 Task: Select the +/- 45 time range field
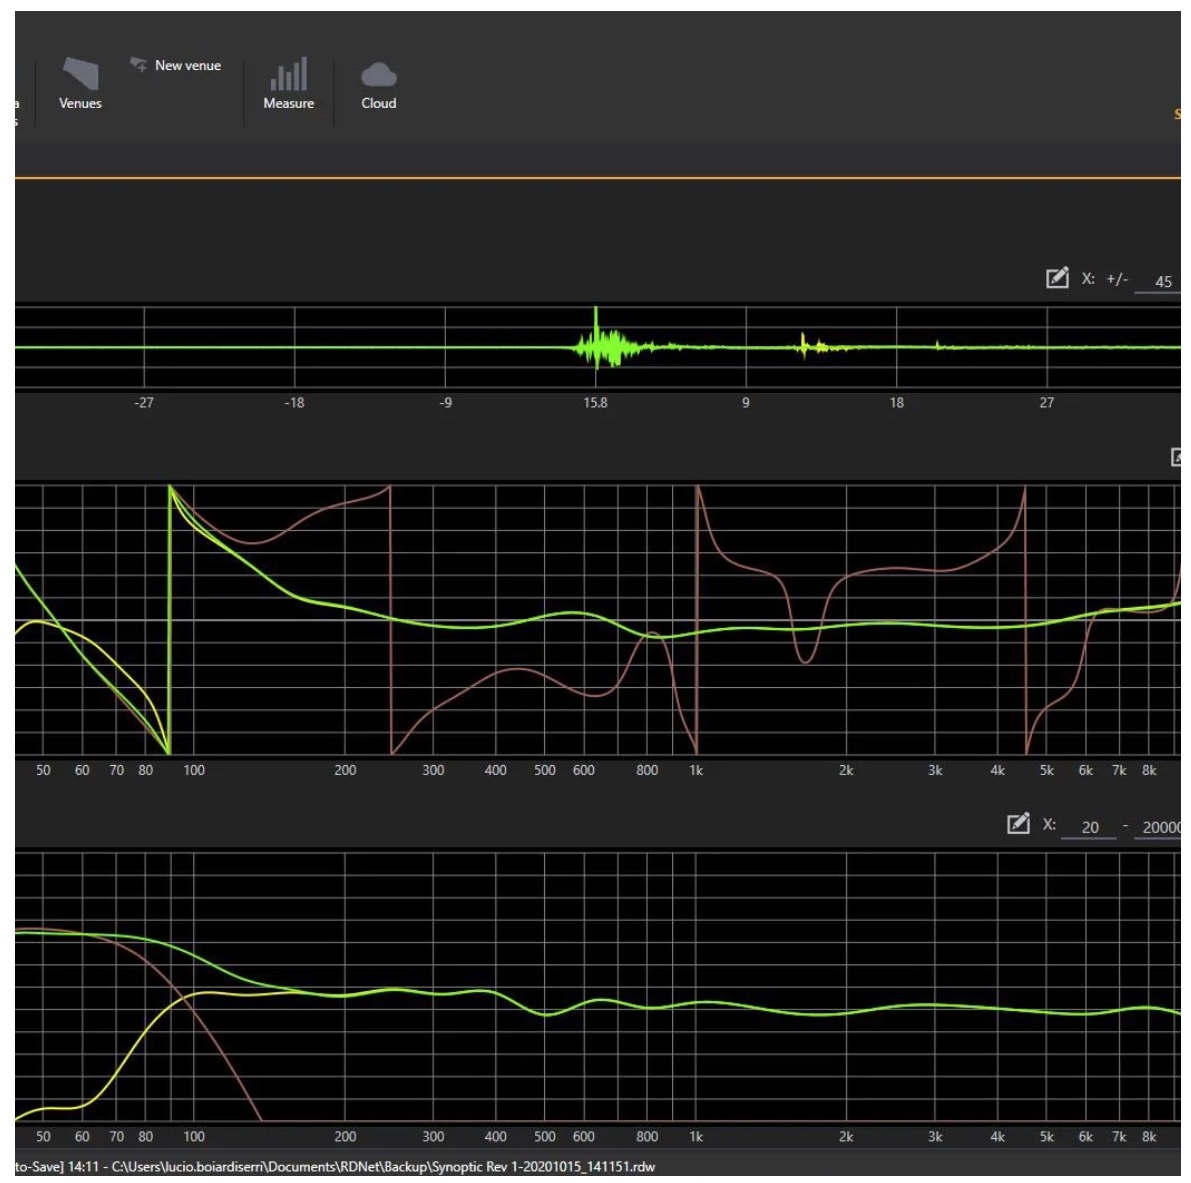click(1162, 281)
